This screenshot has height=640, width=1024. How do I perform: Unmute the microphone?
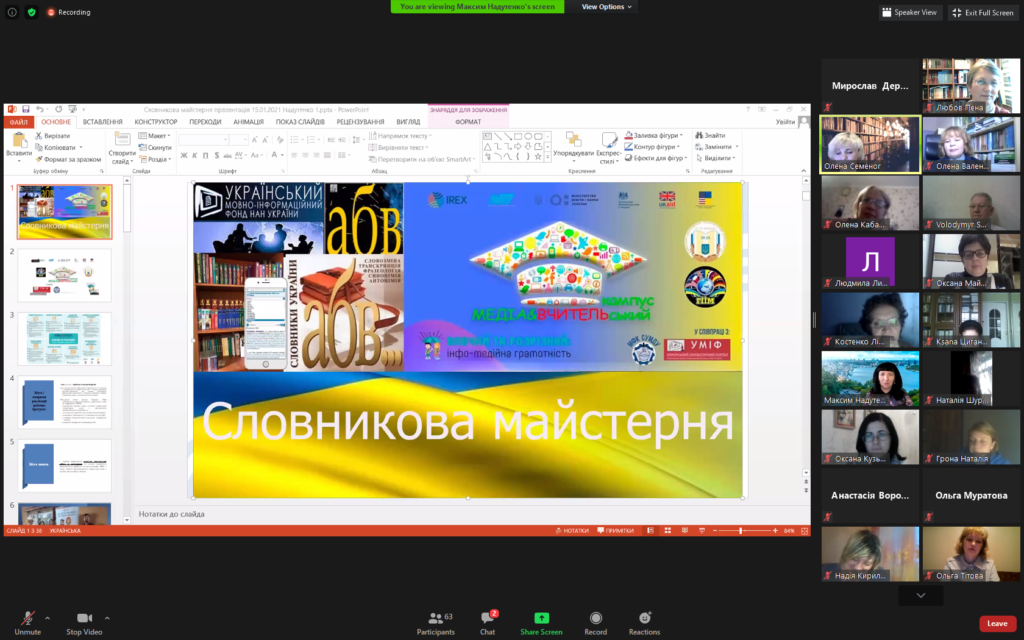click(x=27, y=619)
